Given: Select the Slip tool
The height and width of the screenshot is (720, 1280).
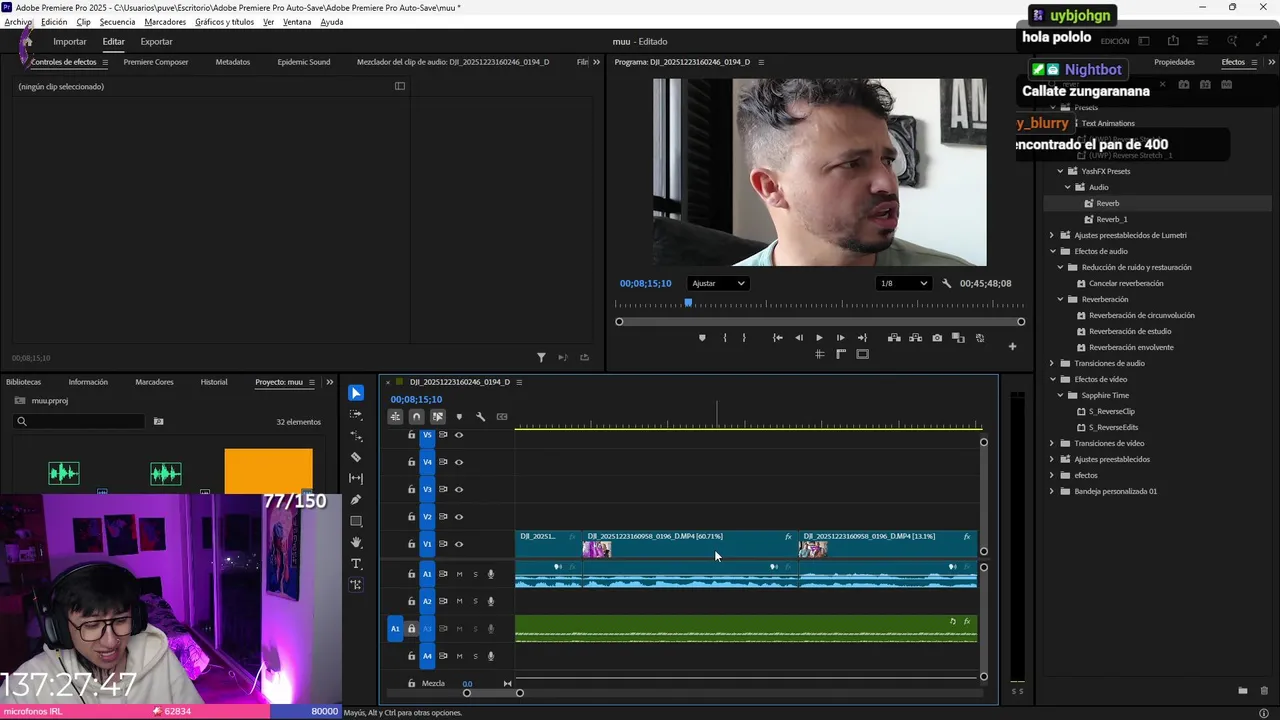Looking at the screenshot, I should tap(356, 478).
